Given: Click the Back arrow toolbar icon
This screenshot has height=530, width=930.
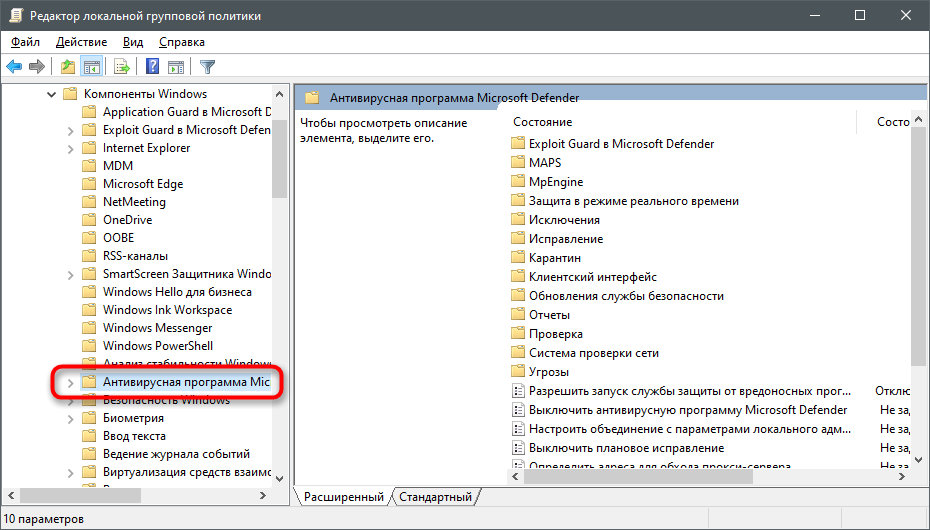Looking at the screenshot, I should point(14,66).
